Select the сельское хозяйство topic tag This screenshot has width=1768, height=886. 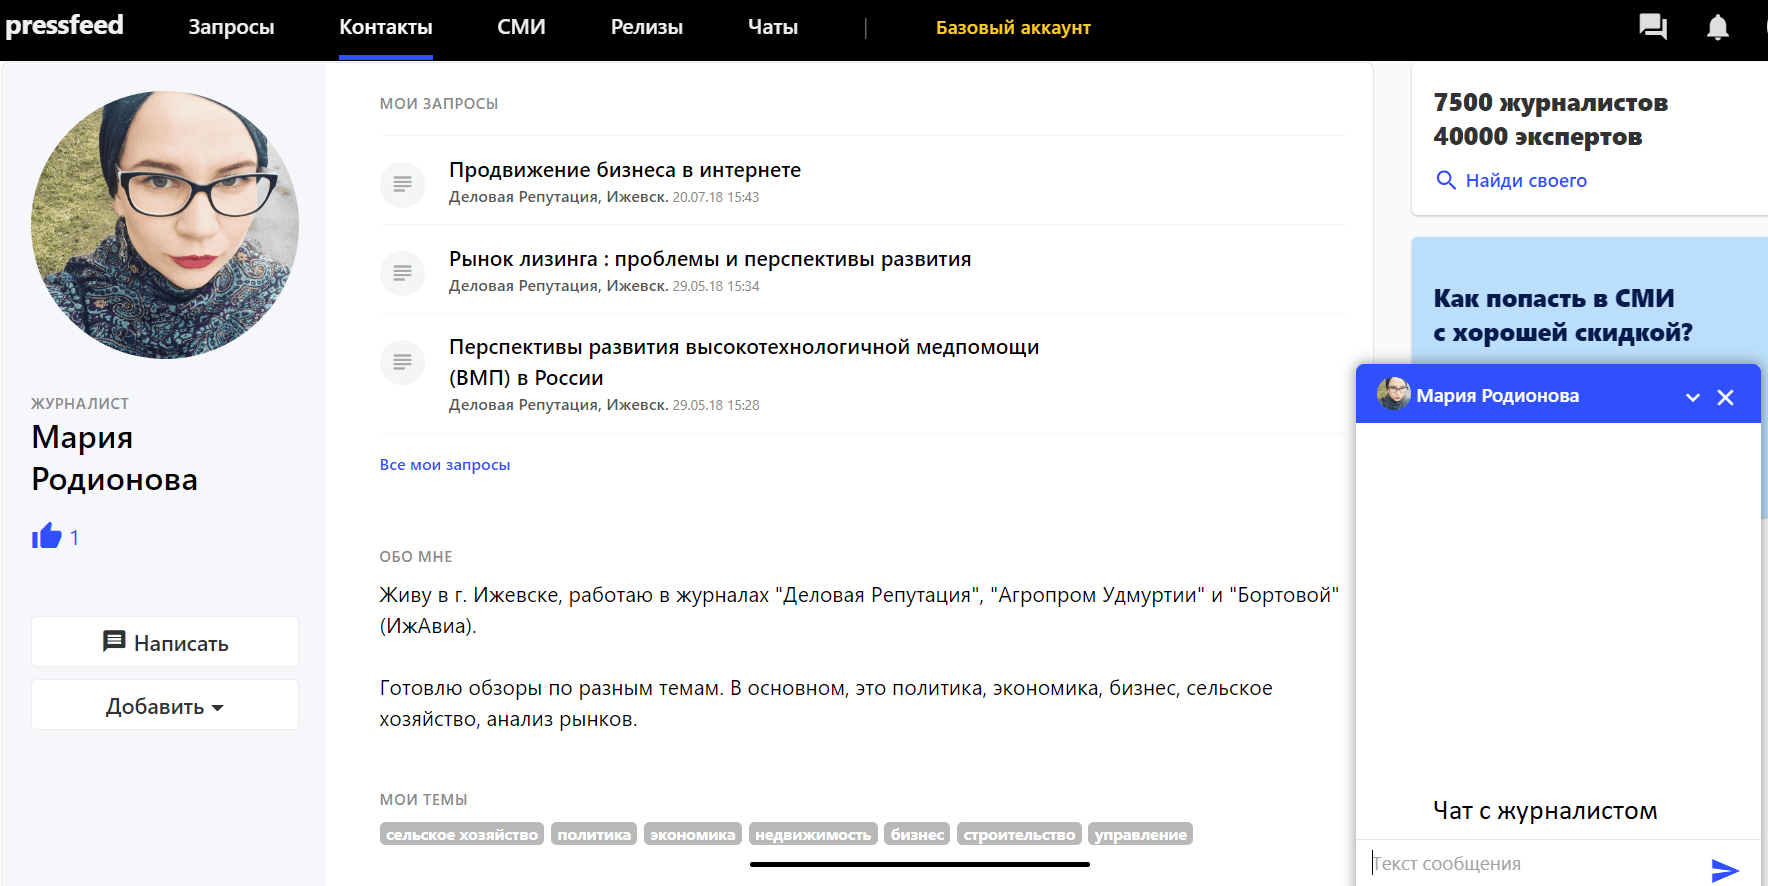click(x=462, y=834)
